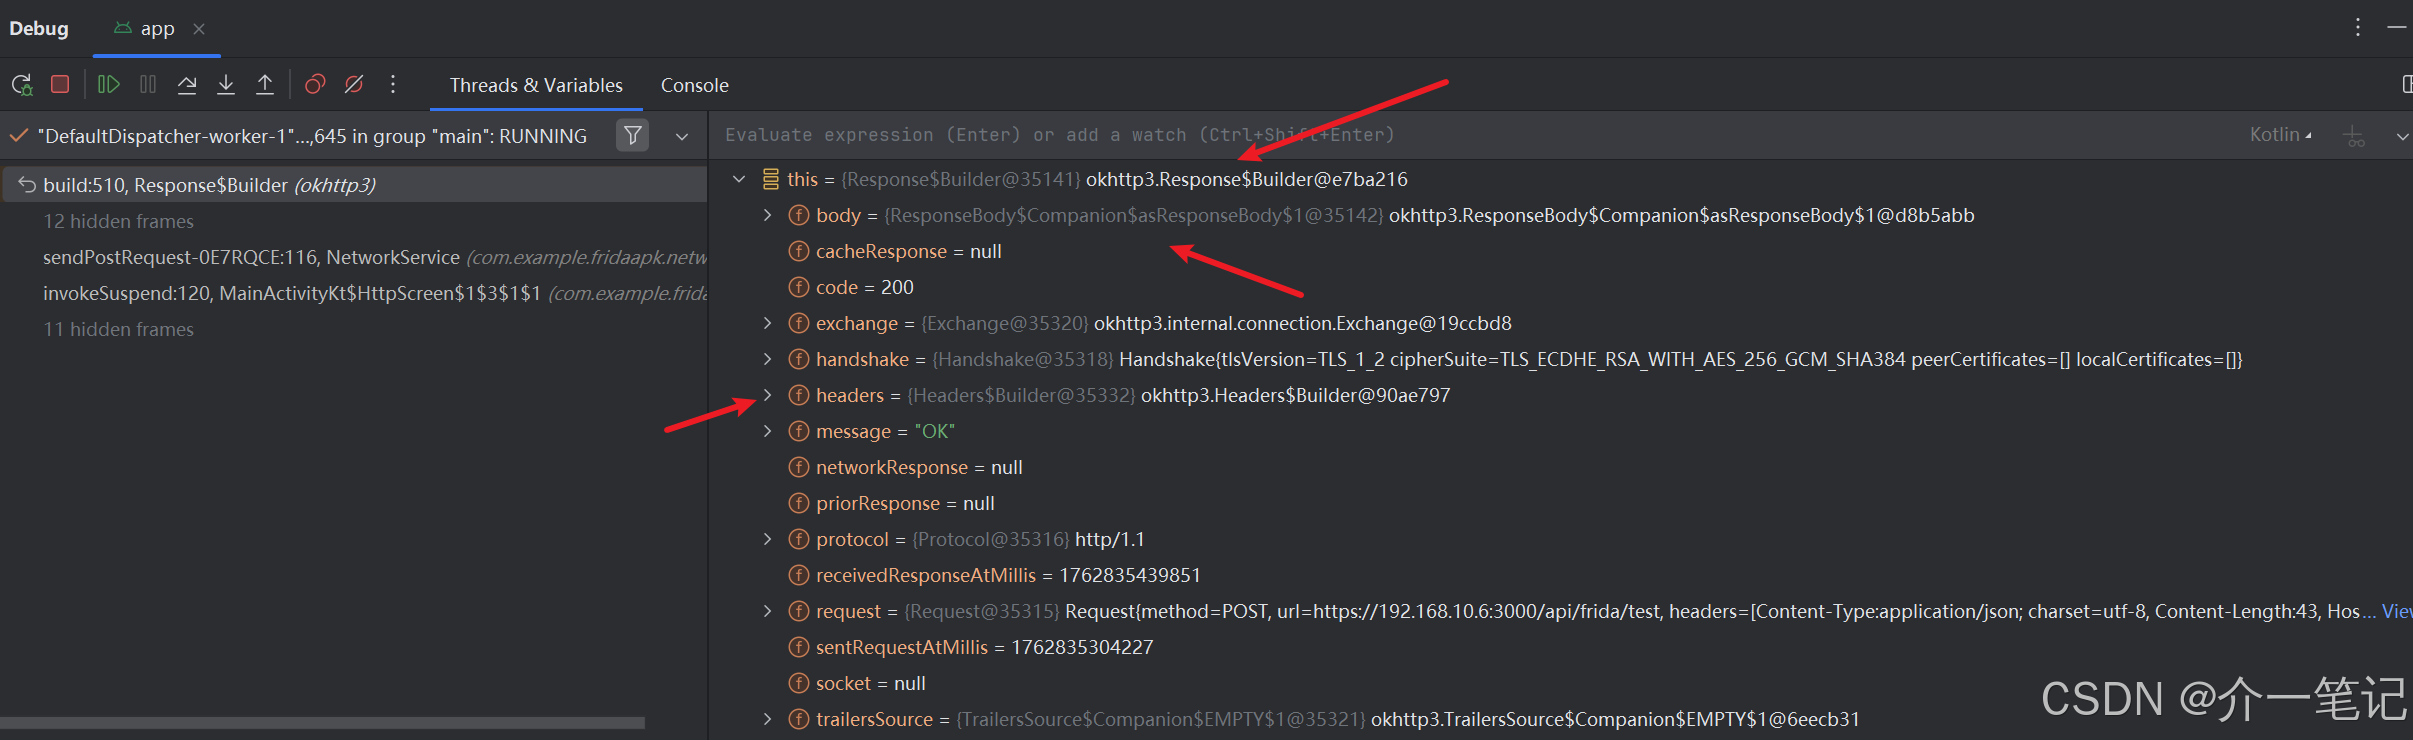Click the DefaultDispatcher-worker-1 thread label

coord(312,136)
